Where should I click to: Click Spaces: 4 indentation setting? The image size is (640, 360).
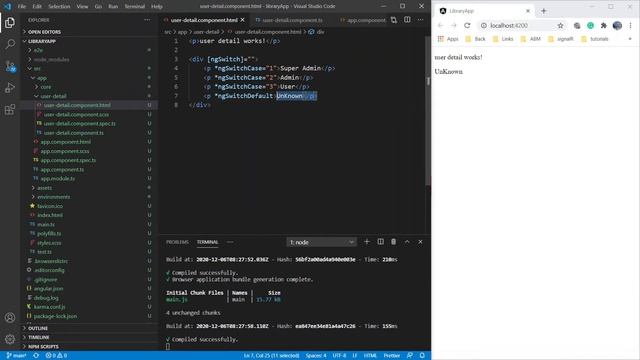coord(316,356)
